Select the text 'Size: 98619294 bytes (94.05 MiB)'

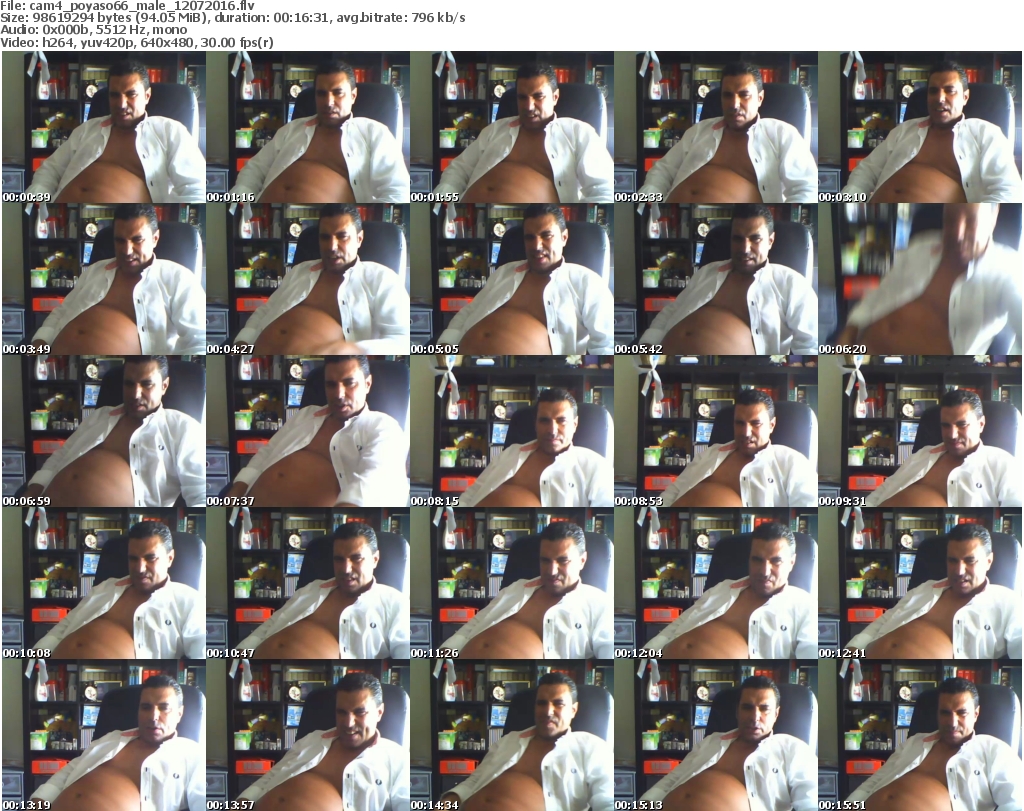(104, 18)
